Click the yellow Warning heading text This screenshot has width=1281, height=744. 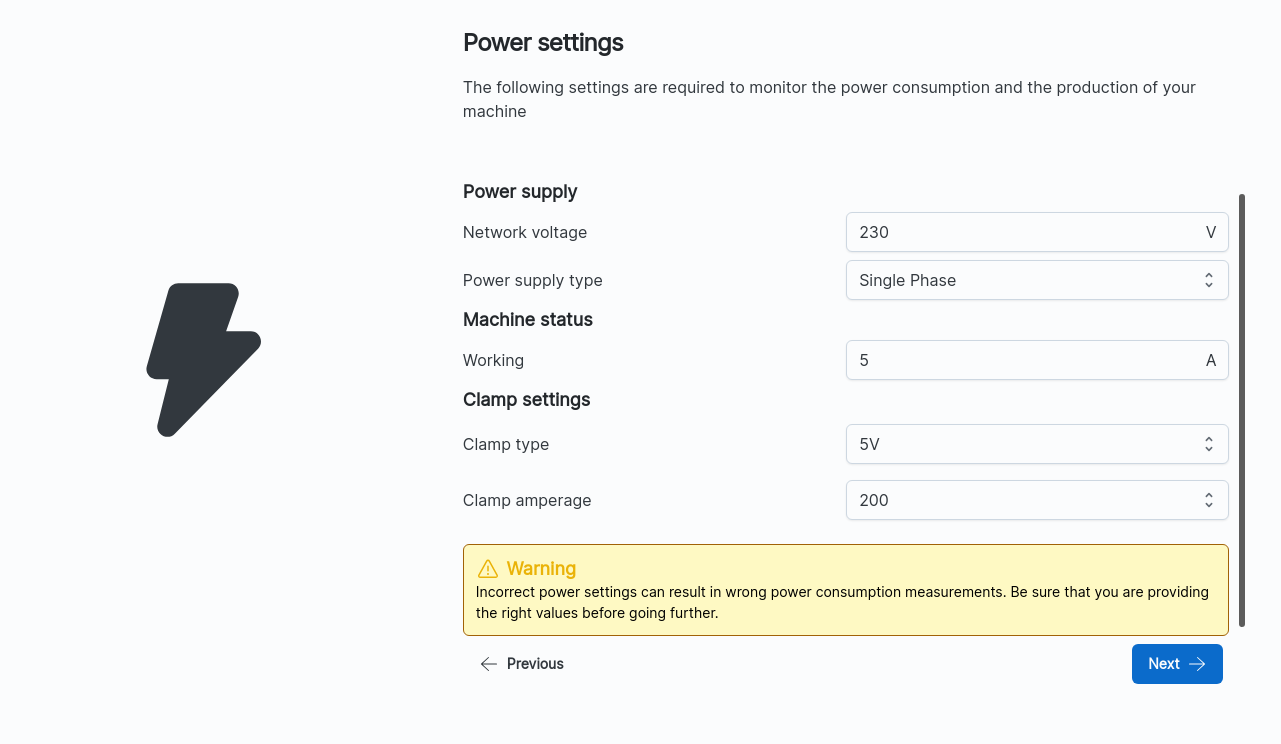(541, 569)
